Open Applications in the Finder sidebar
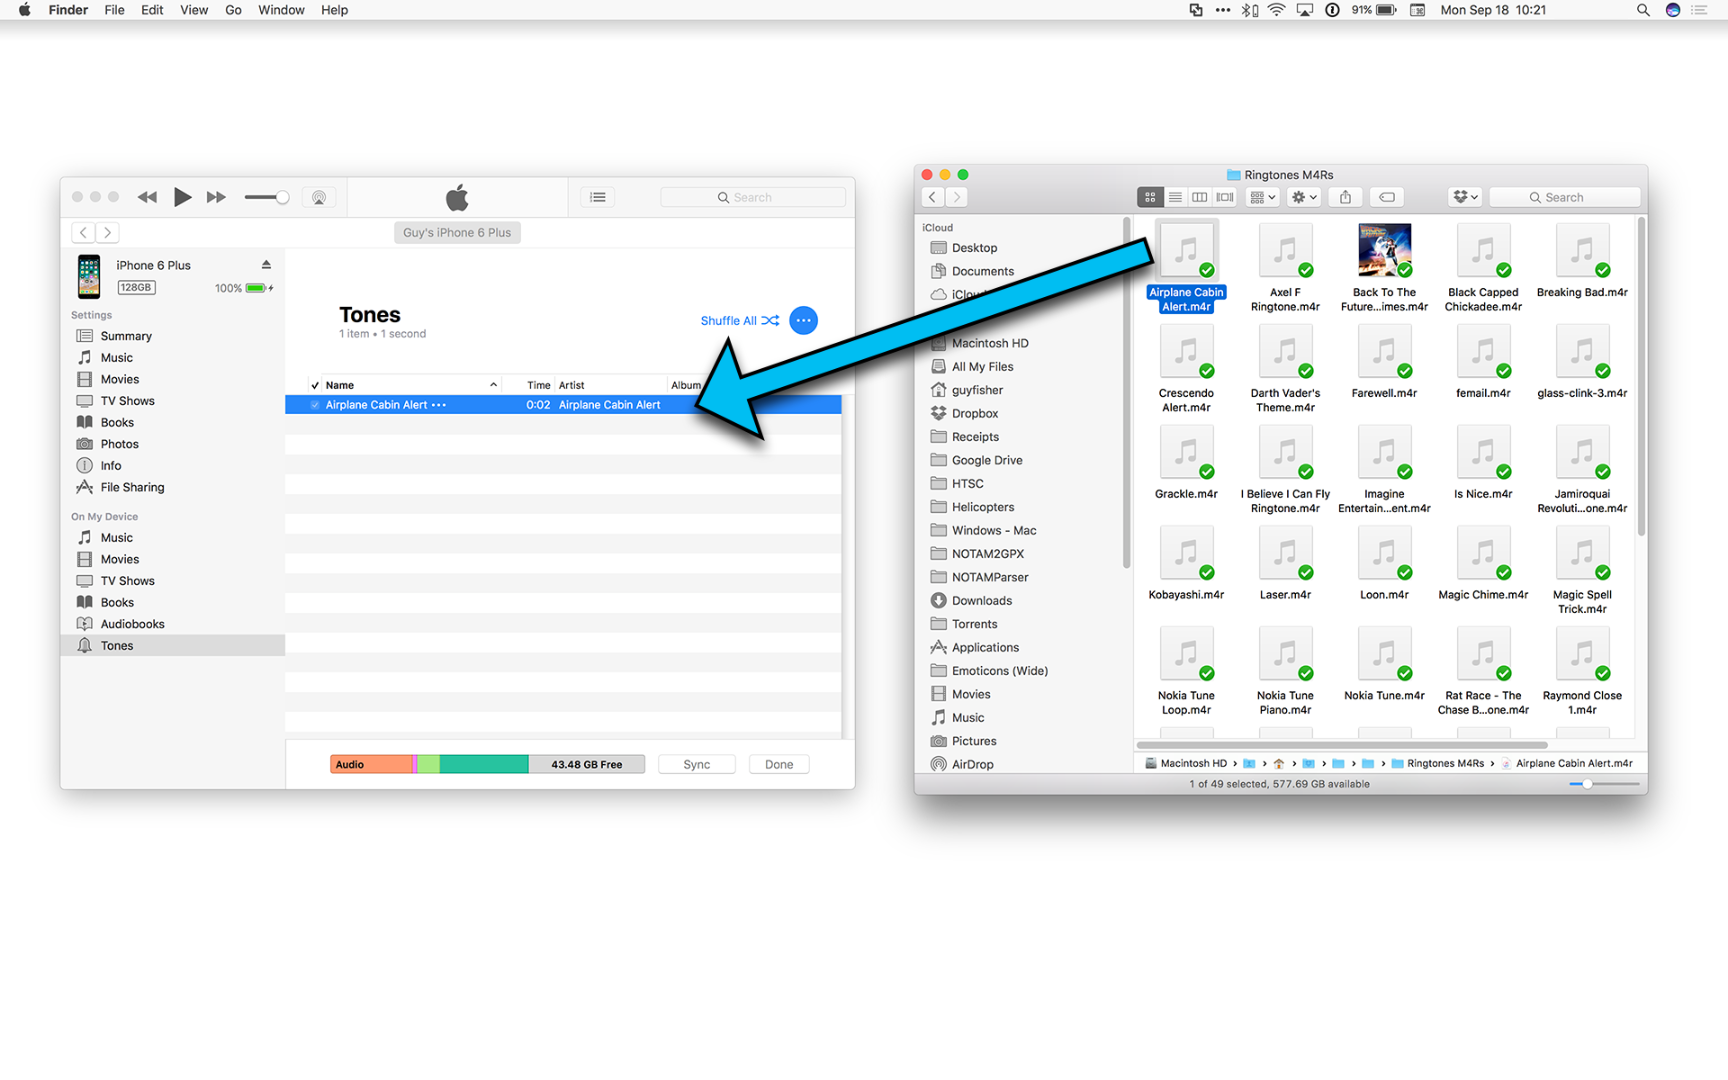 point(985,647)
